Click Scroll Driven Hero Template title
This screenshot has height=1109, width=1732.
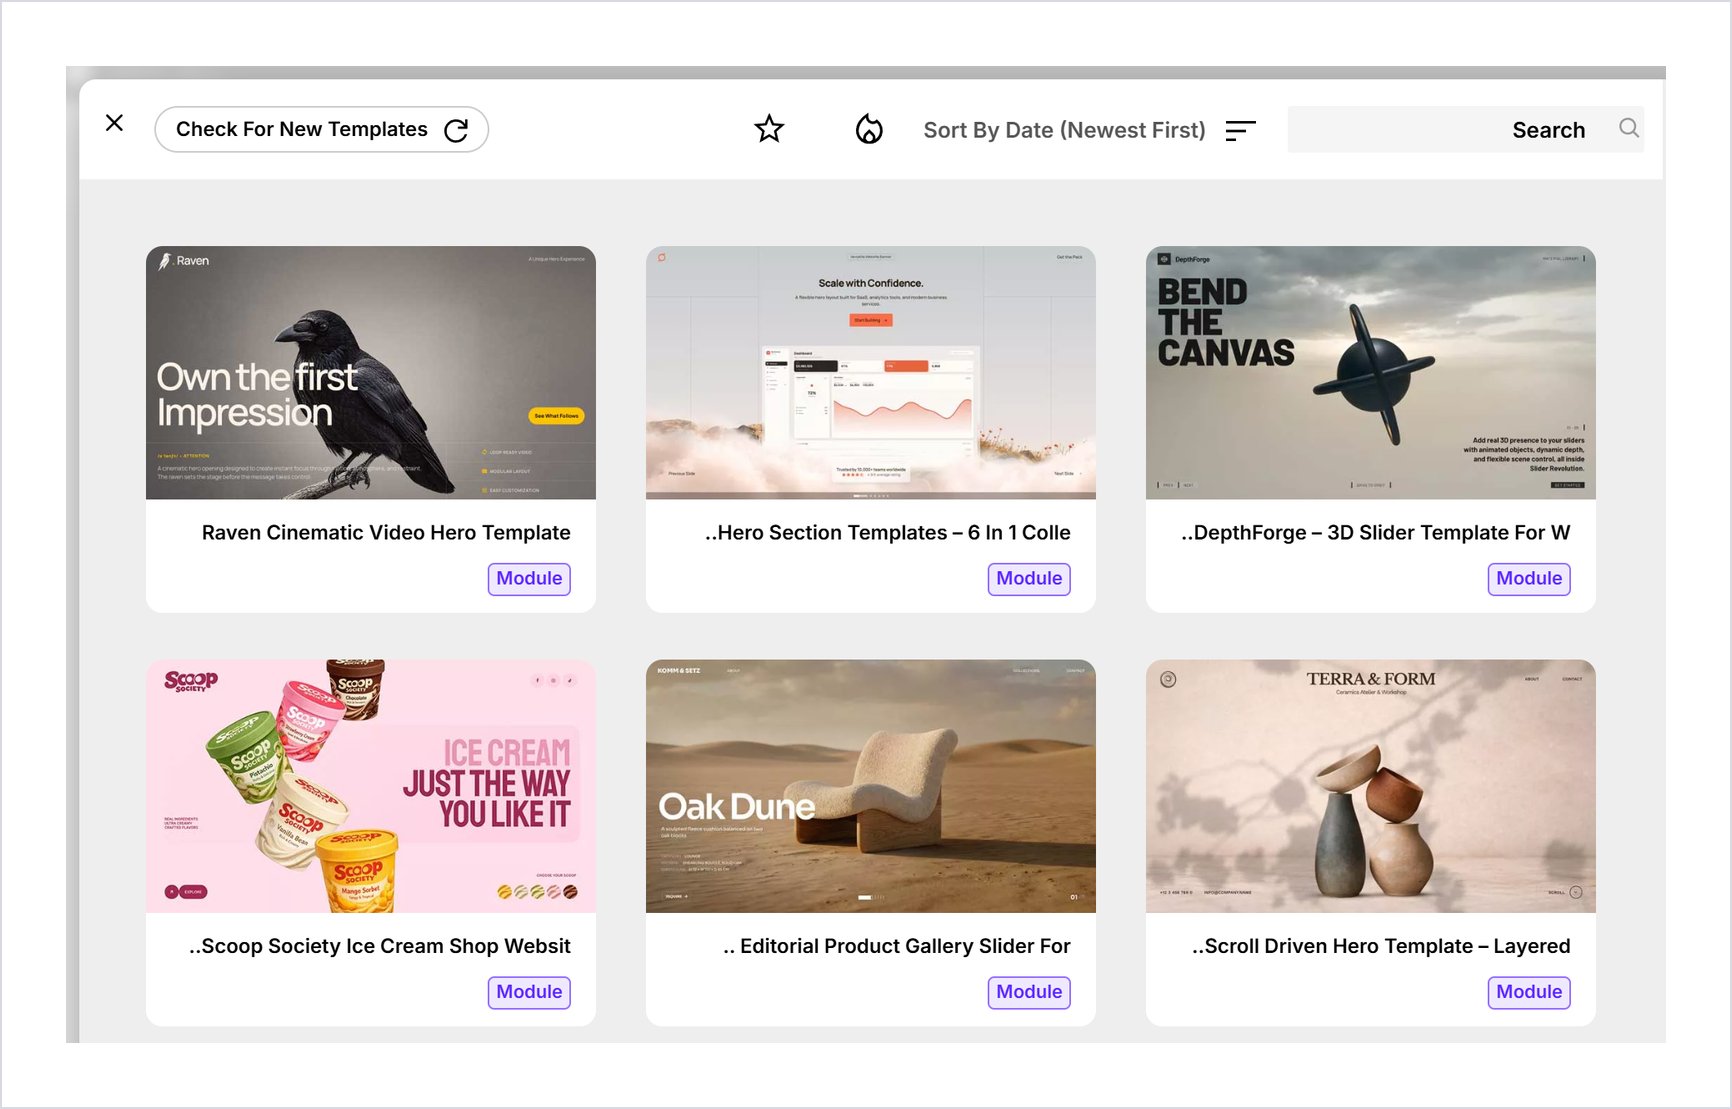[x=1381, y=946]
